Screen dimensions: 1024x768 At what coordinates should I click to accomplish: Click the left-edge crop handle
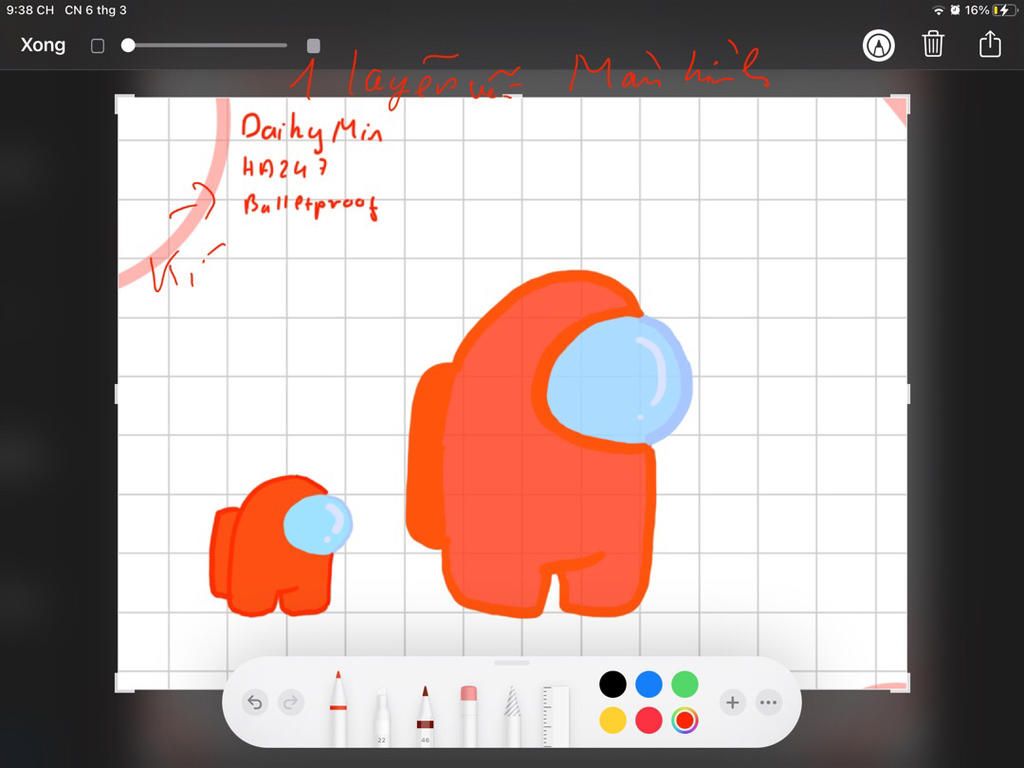pyautogui.click(x=117, y=394)
